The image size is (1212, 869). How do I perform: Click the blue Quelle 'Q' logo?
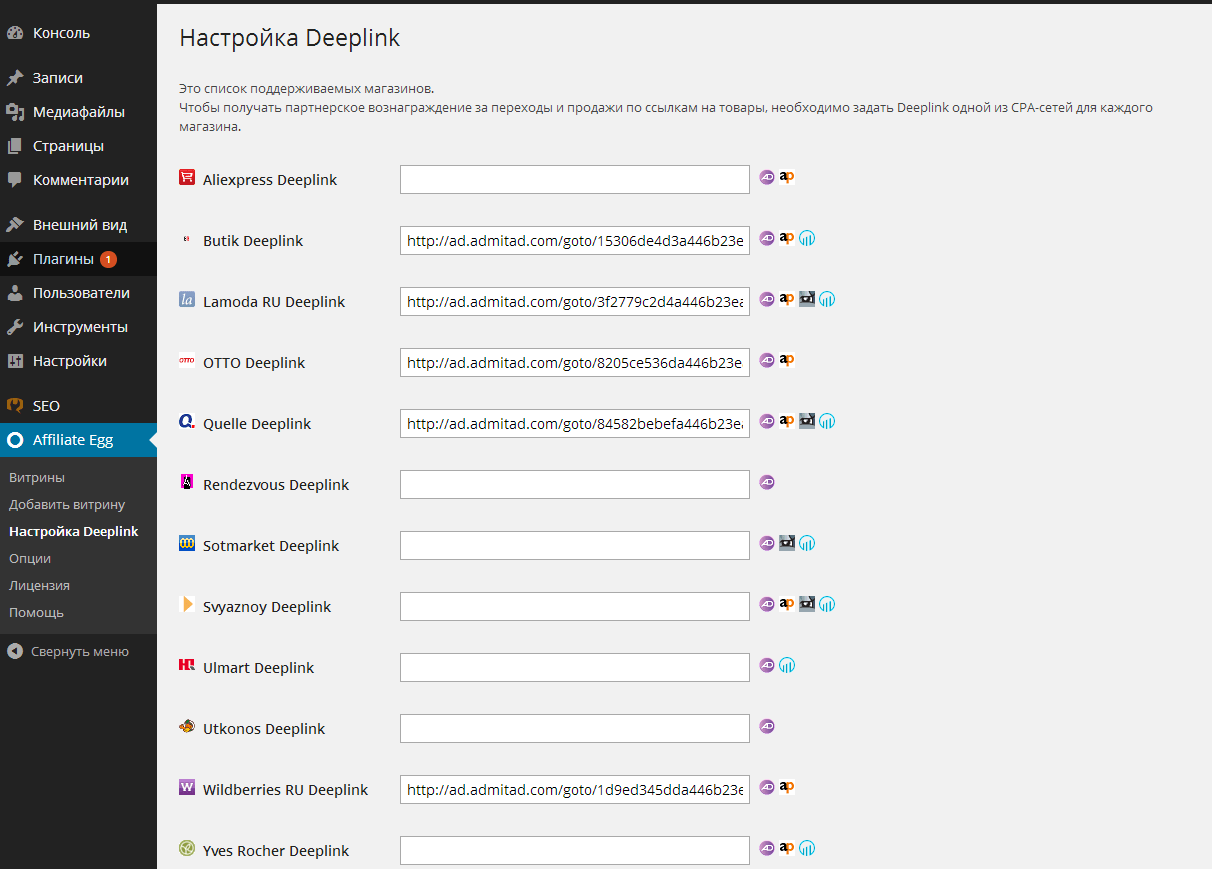(187, 421)
